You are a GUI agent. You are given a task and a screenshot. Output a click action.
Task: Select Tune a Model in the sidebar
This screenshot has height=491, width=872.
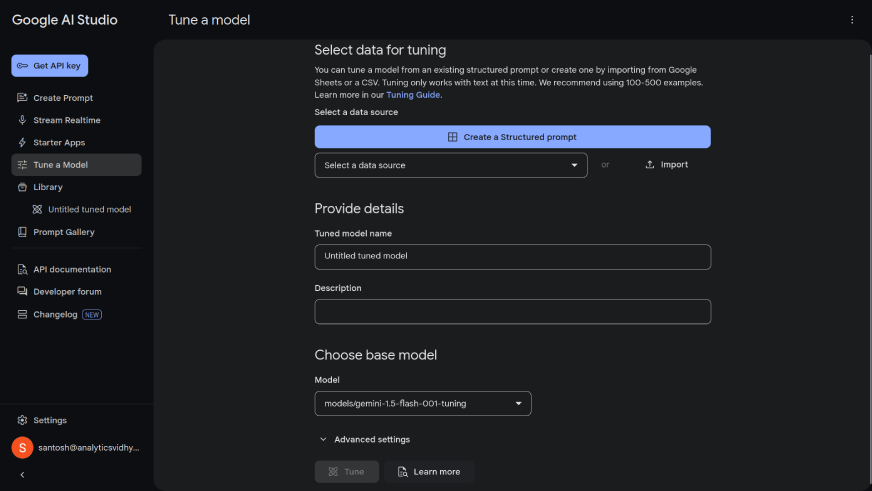coord(76,165)
